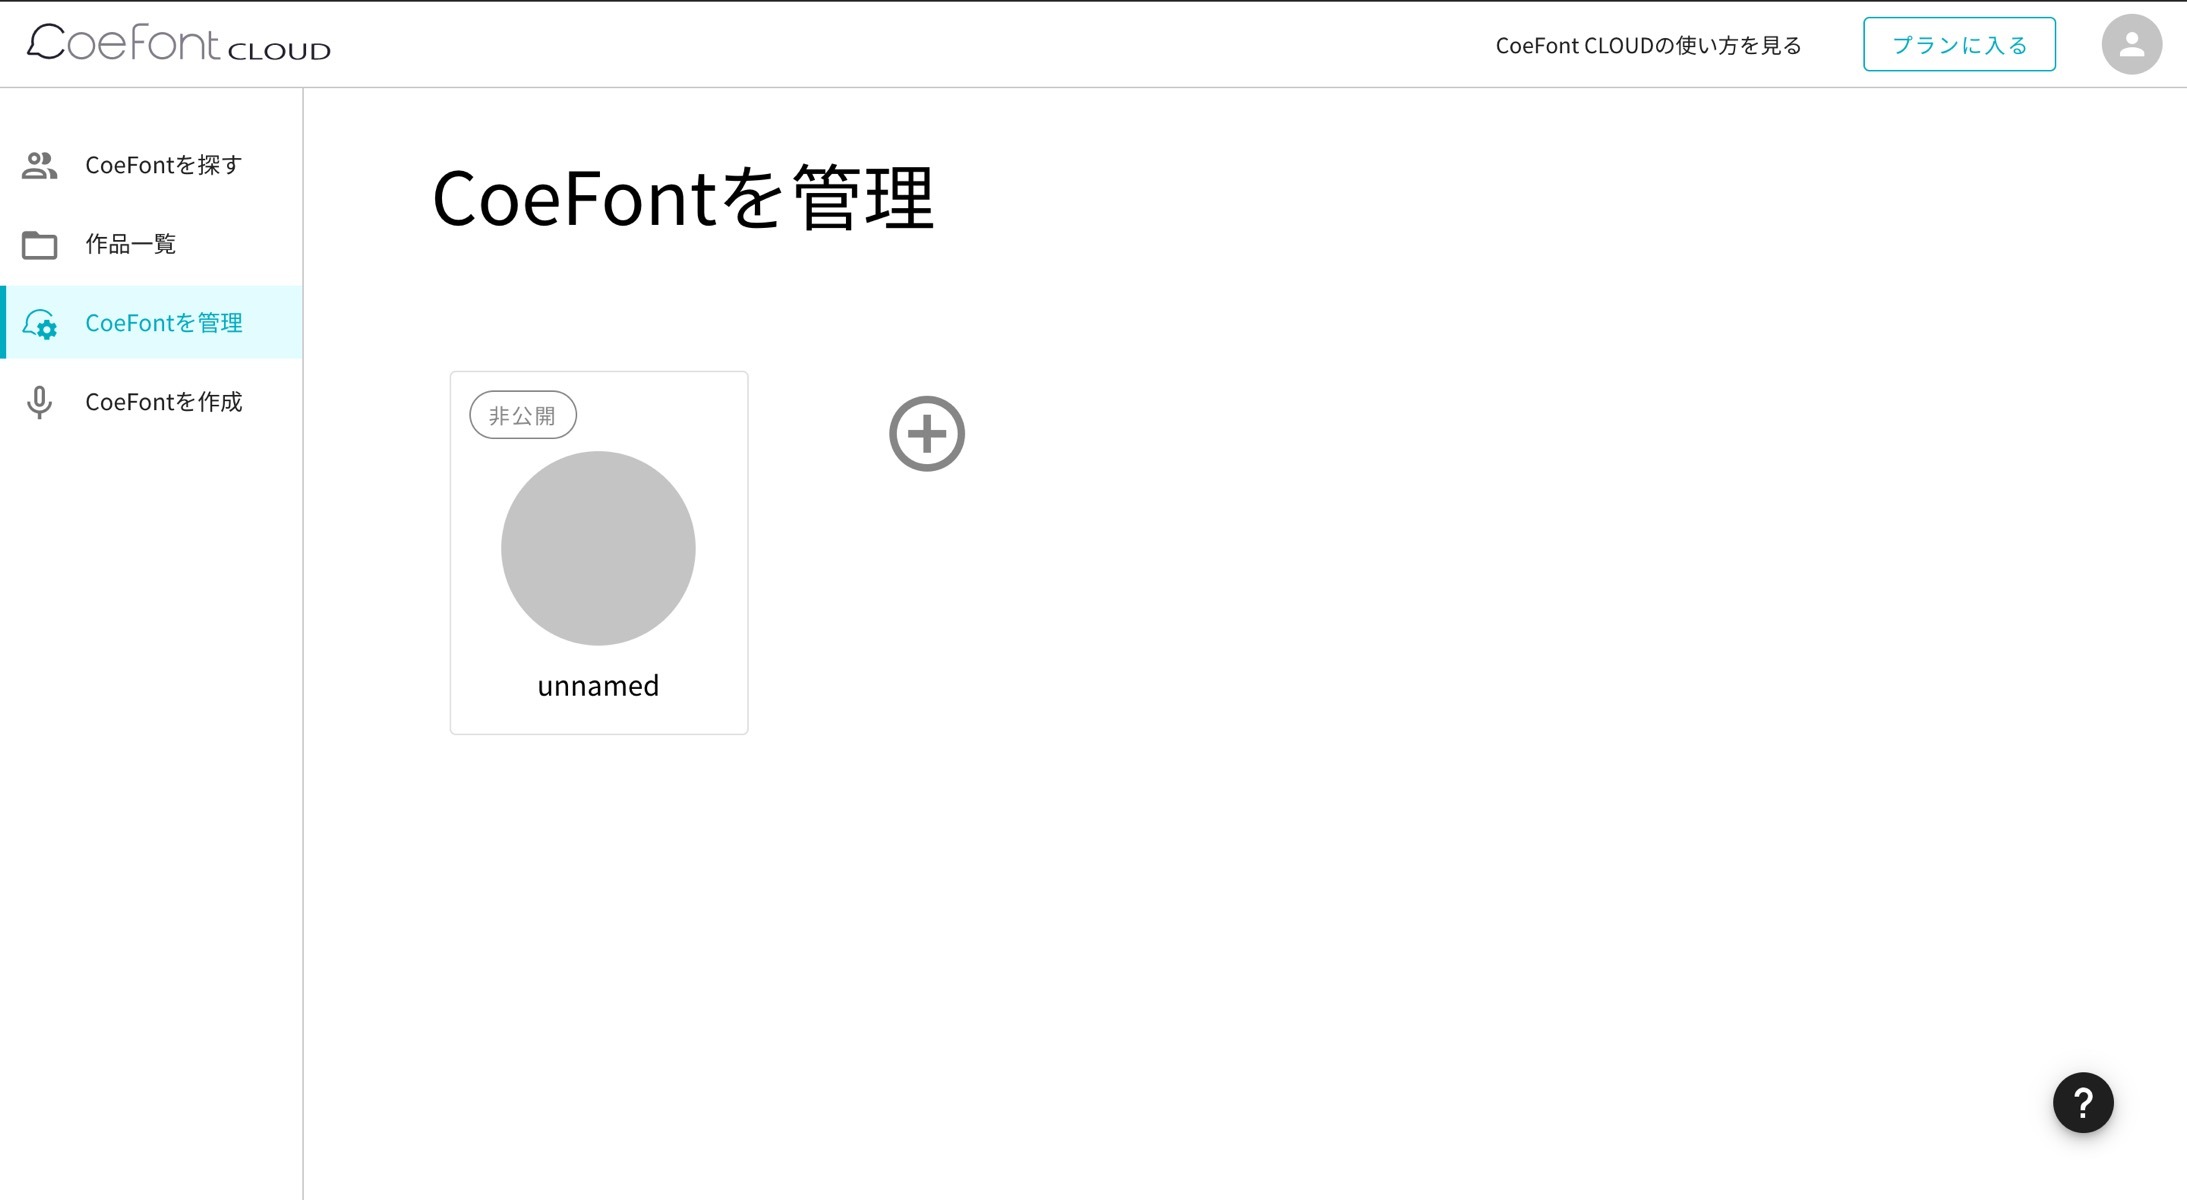Add a new CoeFont with plus icon
Viewport: 2187px width, 1200px height.
pyautogui.click(x=927, y=434)
